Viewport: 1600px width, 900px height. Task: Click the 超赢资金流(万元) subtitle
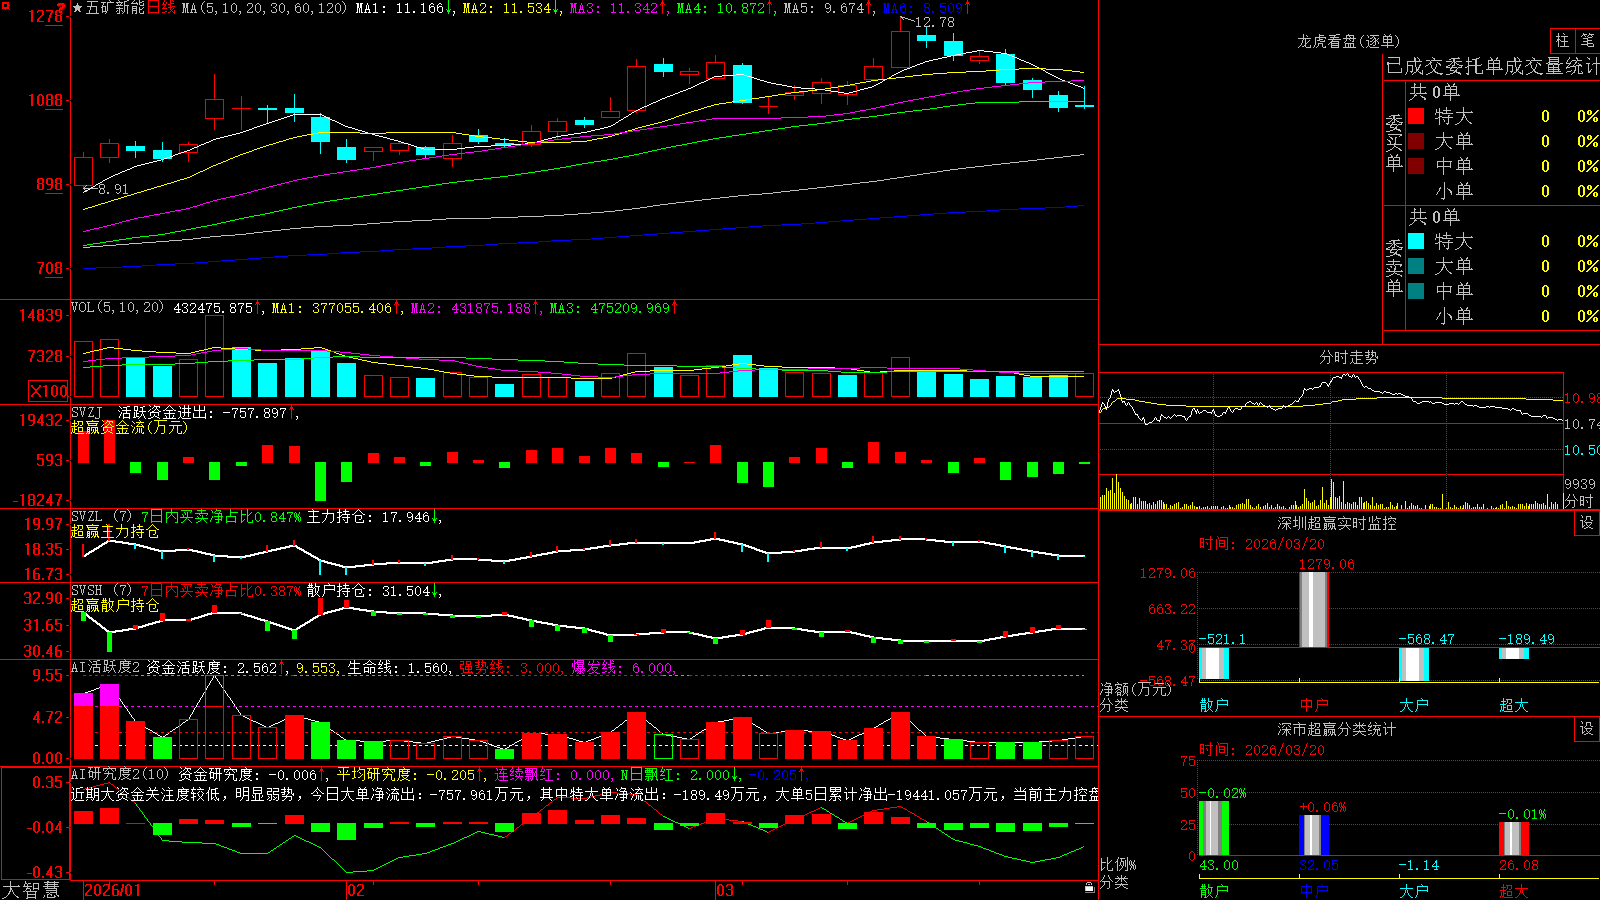129,427
